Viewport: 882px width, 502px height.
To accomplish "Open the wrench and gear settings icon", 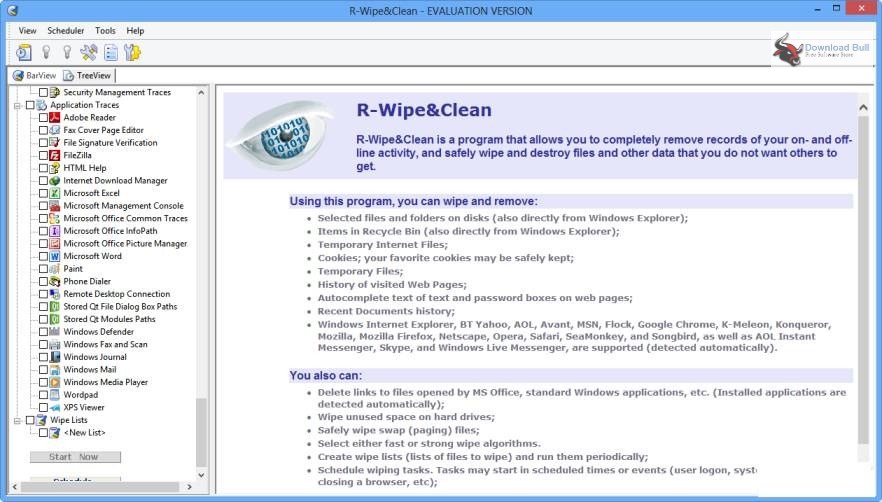I will [x=133, y=52].
